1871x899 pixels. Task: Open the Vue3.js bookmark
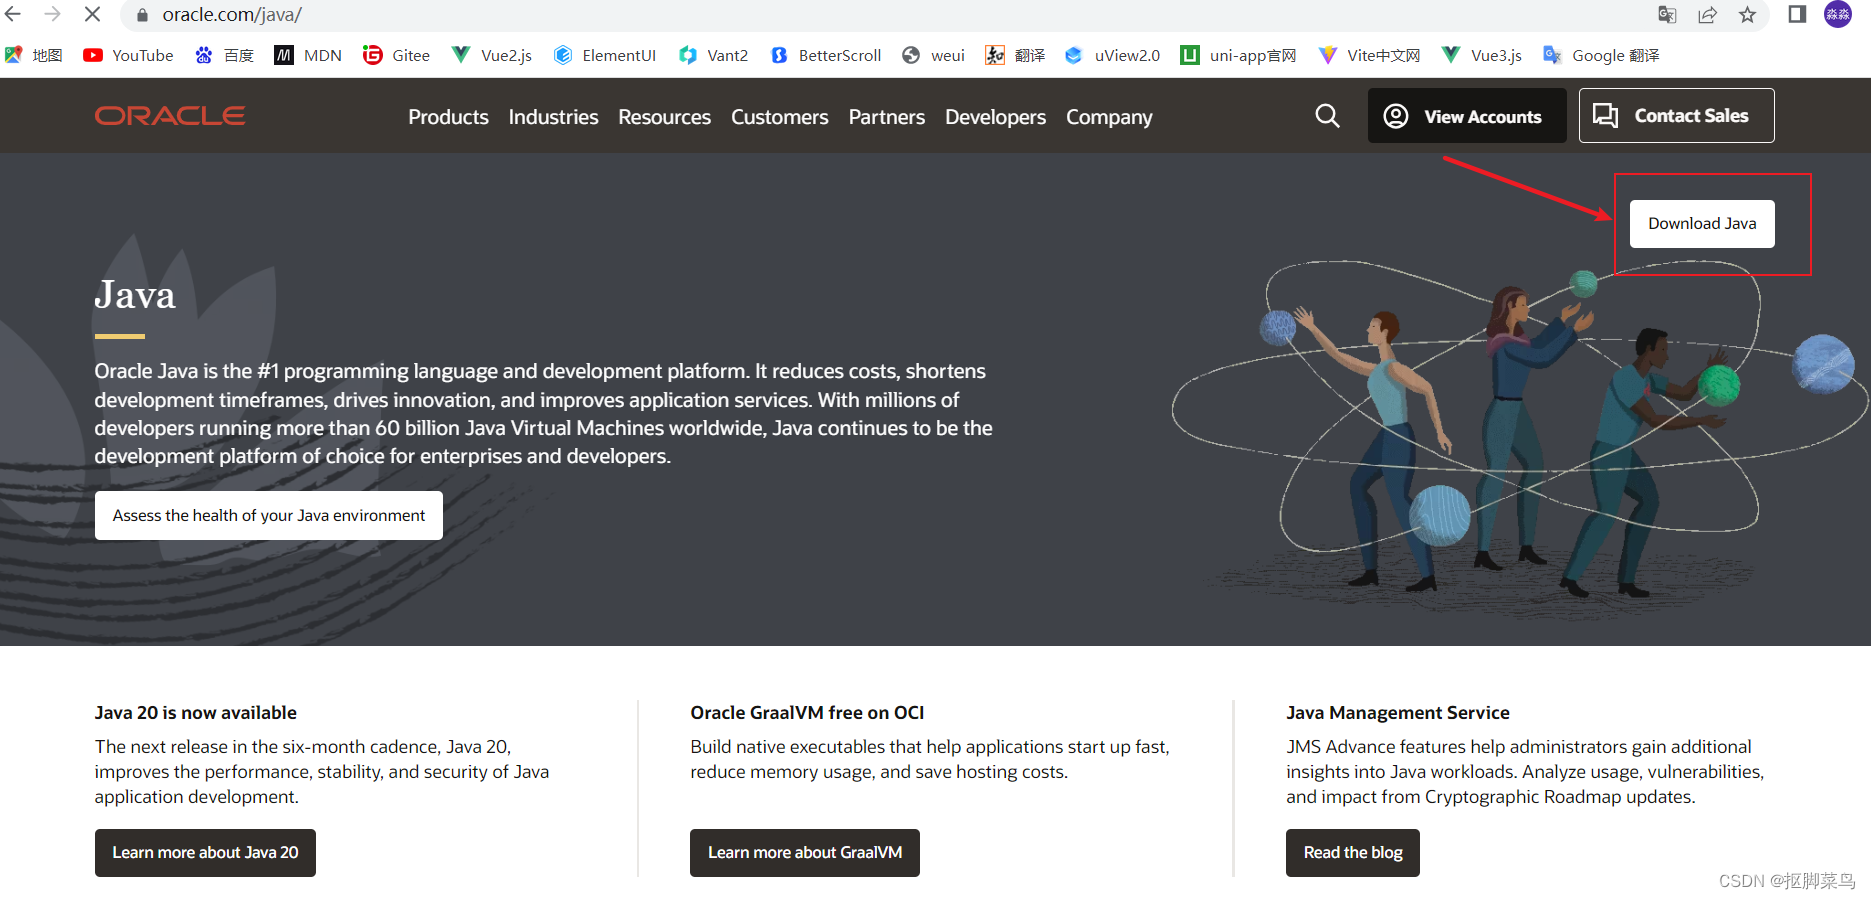click(1481, 55)
